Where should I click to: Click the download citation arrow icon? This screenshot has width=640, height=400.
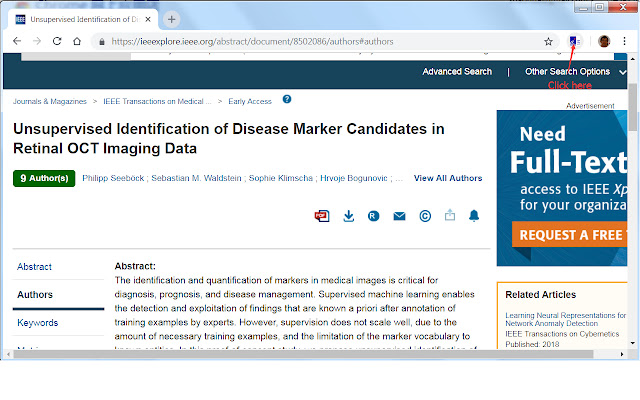[x=349, y=215]
